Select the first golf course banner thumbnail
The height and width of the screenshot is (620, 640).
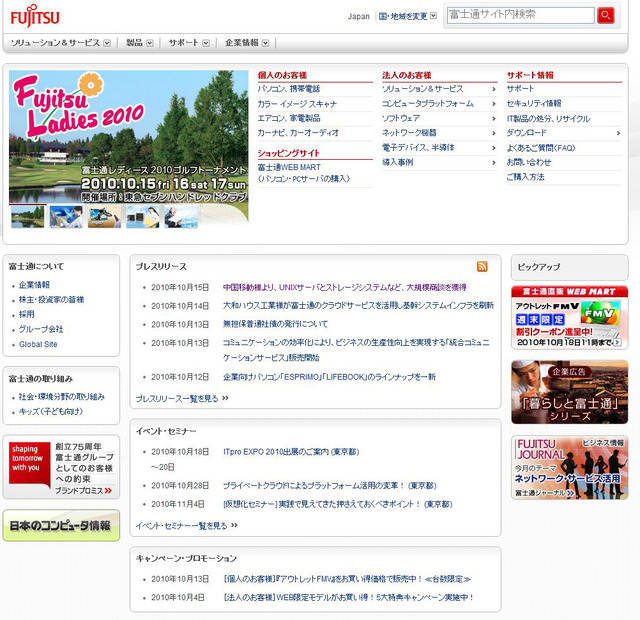click(x=28, y=216)
